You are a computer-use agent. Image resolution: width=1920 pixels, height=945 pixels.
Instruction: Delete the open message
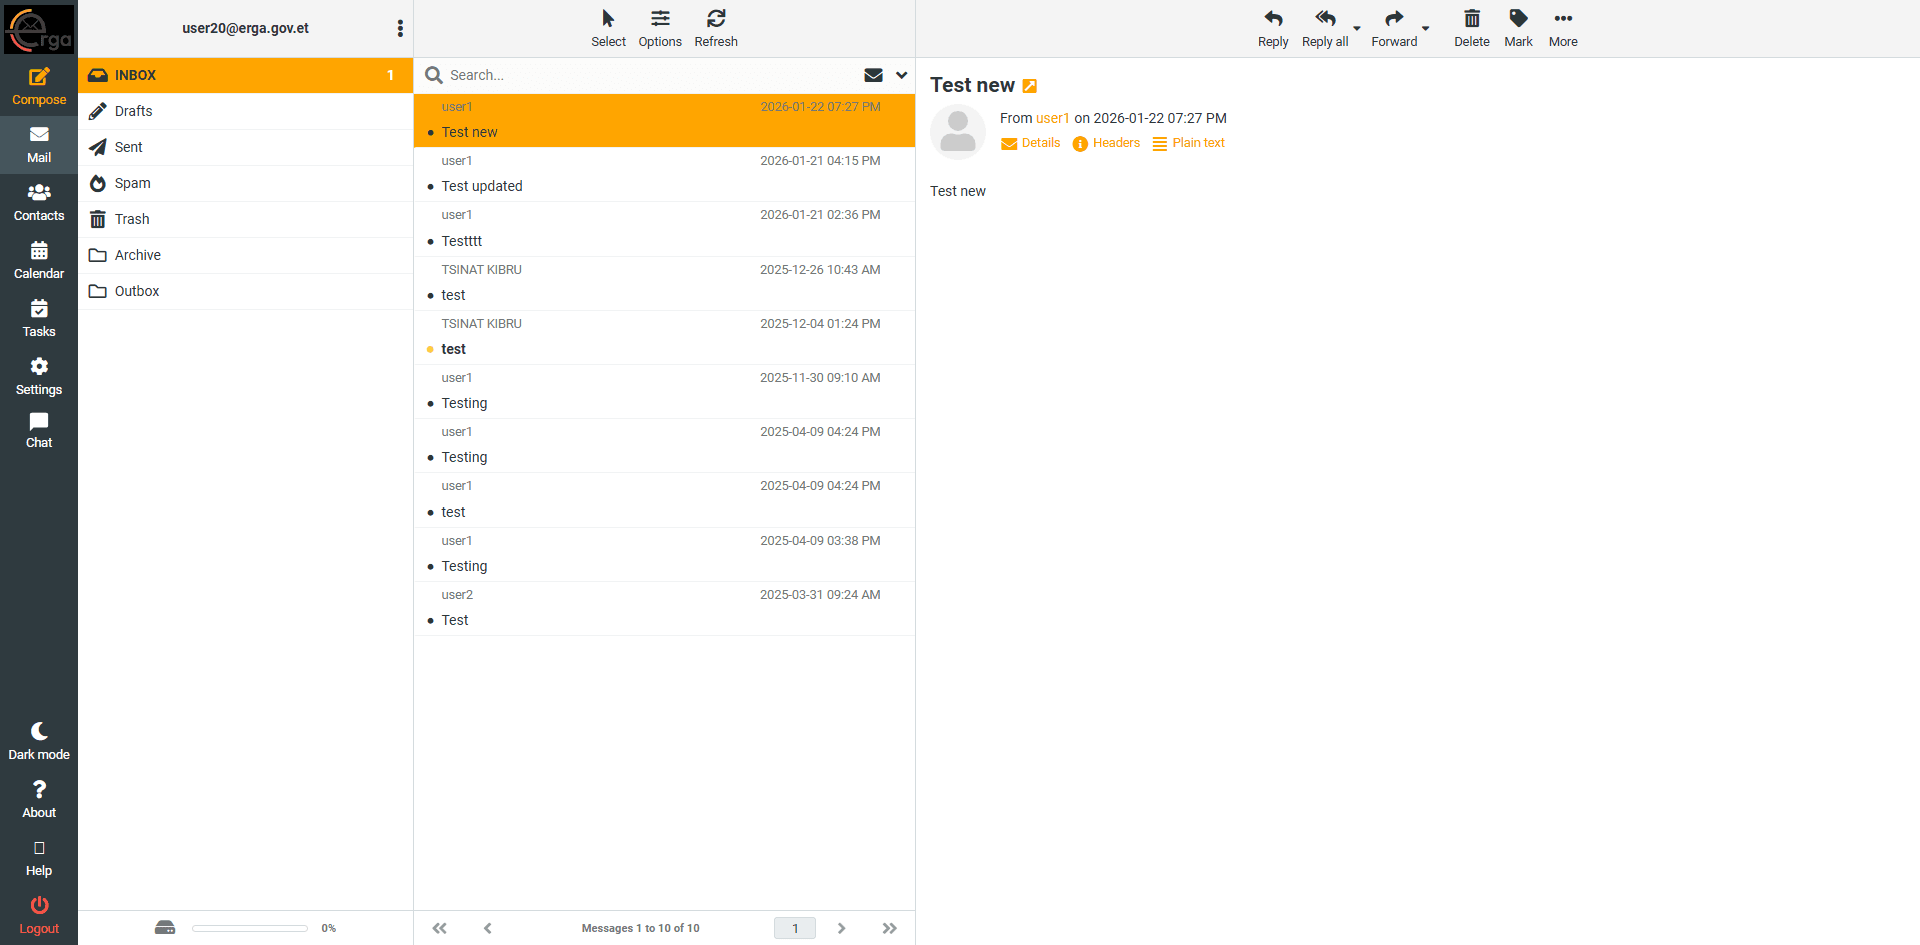1471,29
